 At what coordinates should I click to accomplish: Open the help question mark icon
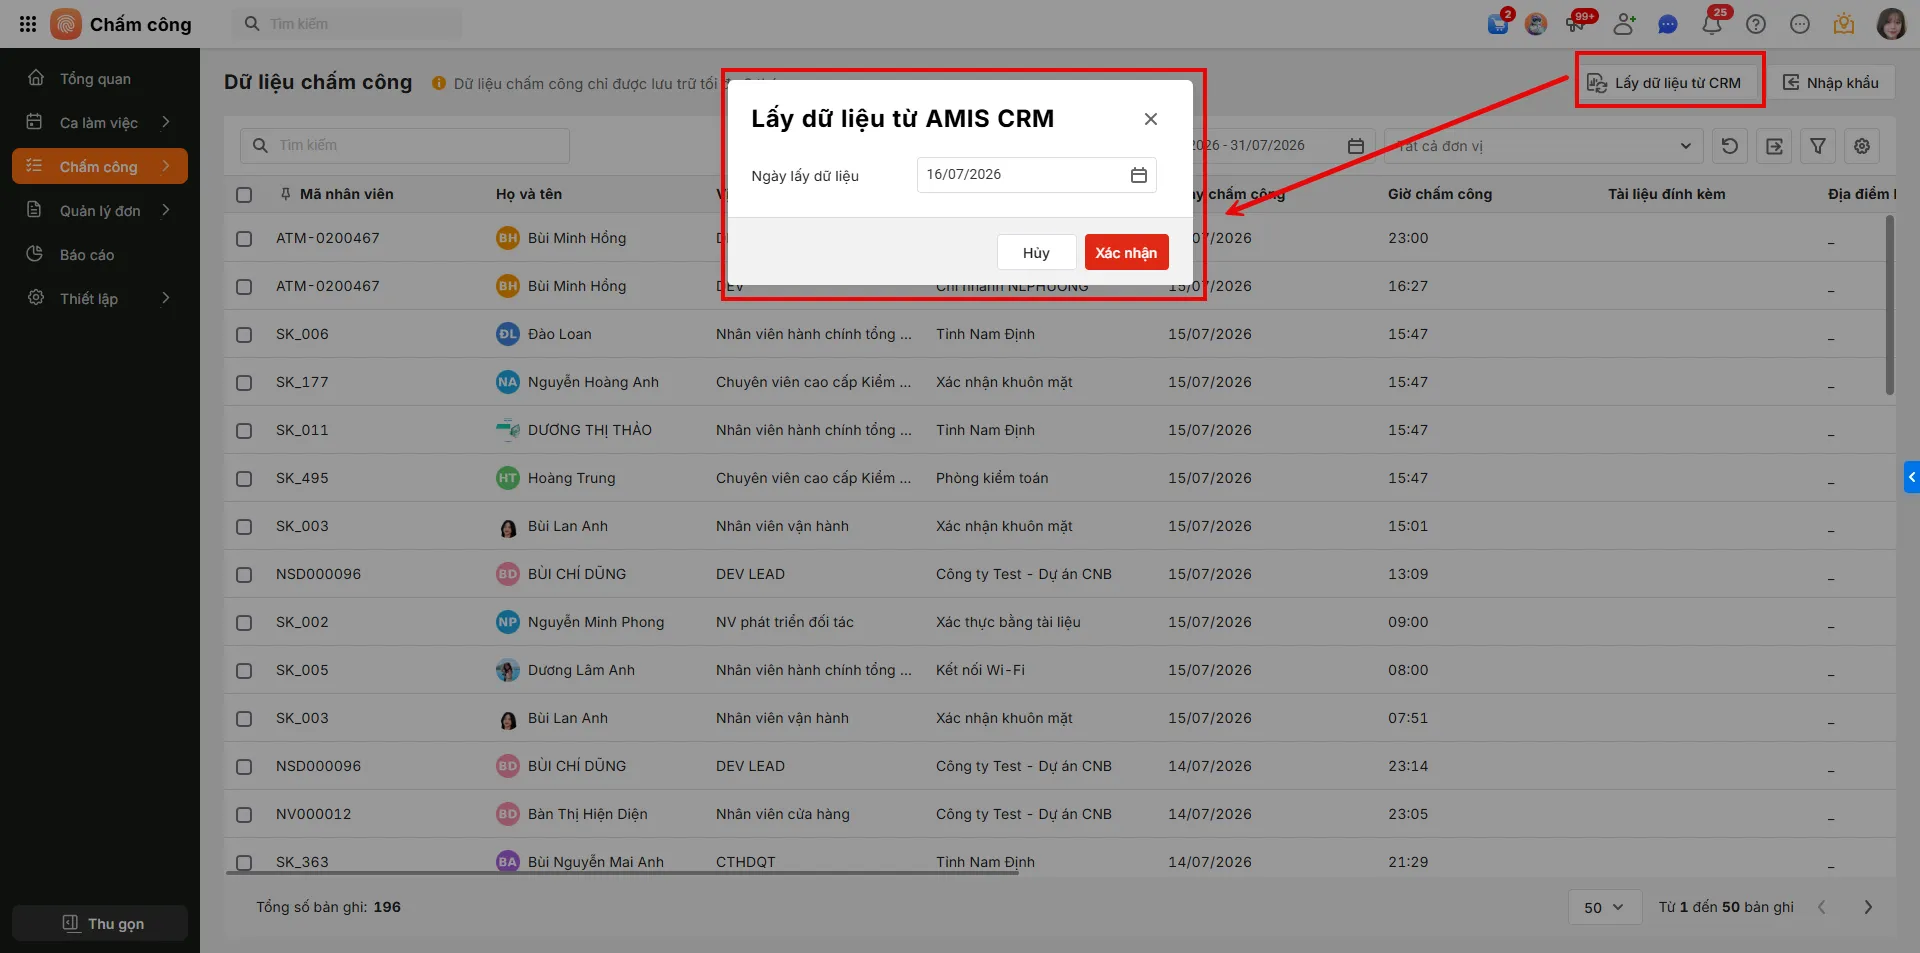[1756, 24]
